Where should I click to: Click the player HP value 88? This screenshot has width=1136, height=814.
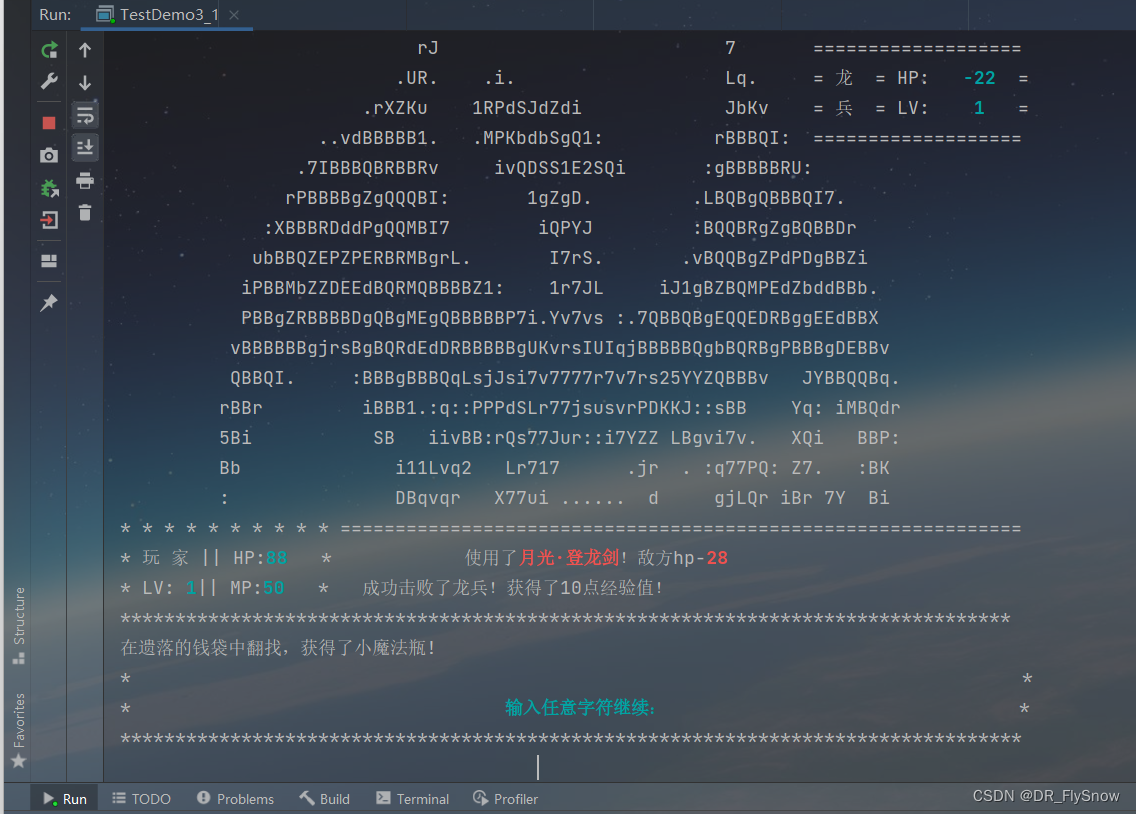276,558
